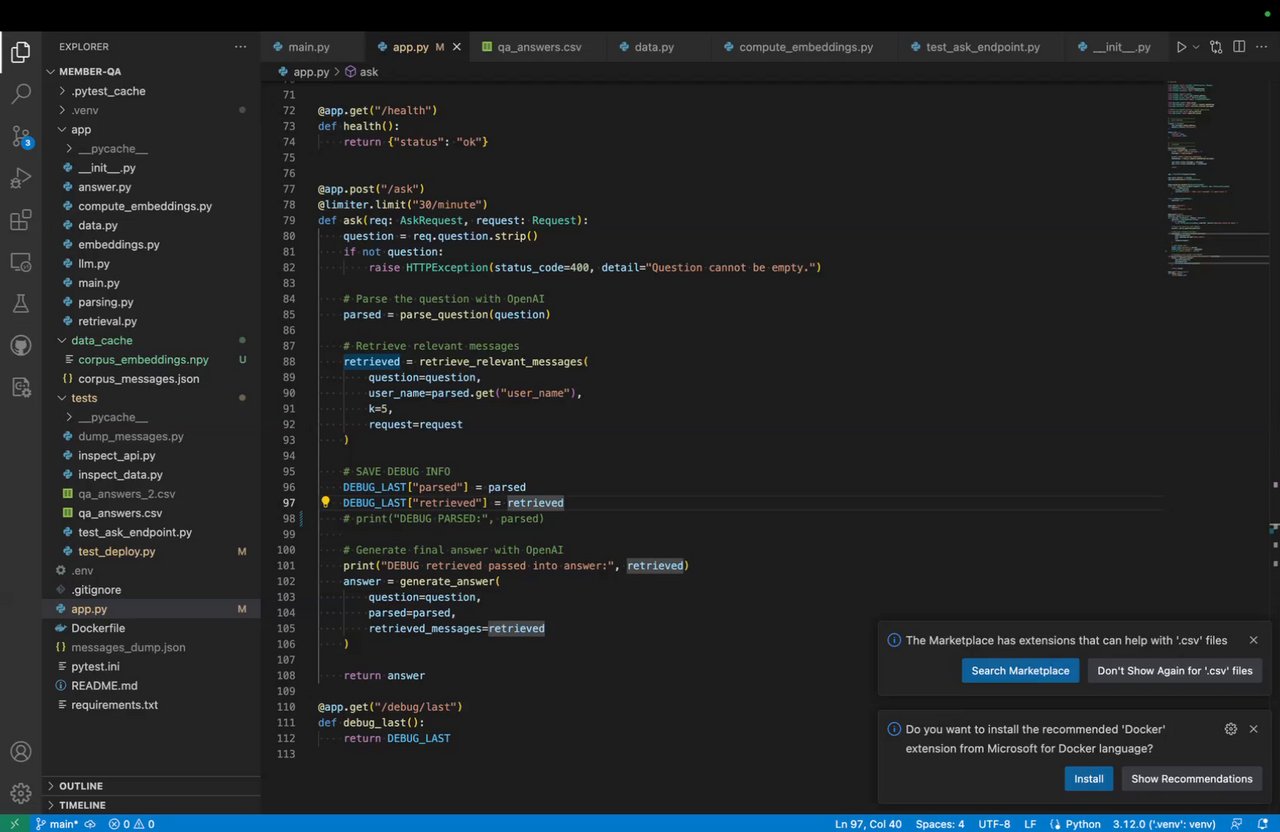The height and width of the screenshot is (832, 1280).
Task: Switch to the compute_embeddings.py tab
Action: (x=806, y=47)
